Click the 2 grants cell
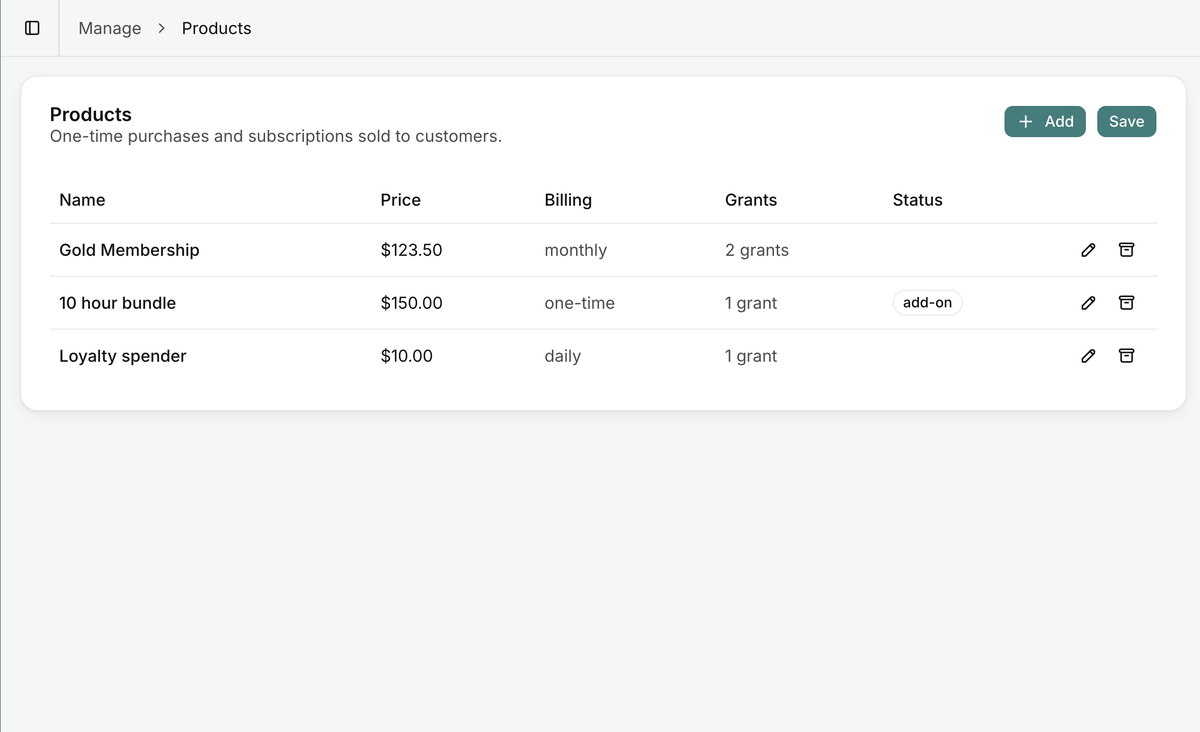This screenshot has height=732, width=1200. (x=757, y=250)
